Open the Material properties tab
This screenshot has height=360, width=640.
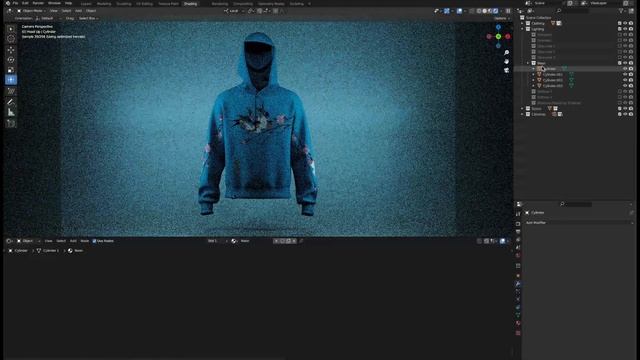(x=518, y=323)
